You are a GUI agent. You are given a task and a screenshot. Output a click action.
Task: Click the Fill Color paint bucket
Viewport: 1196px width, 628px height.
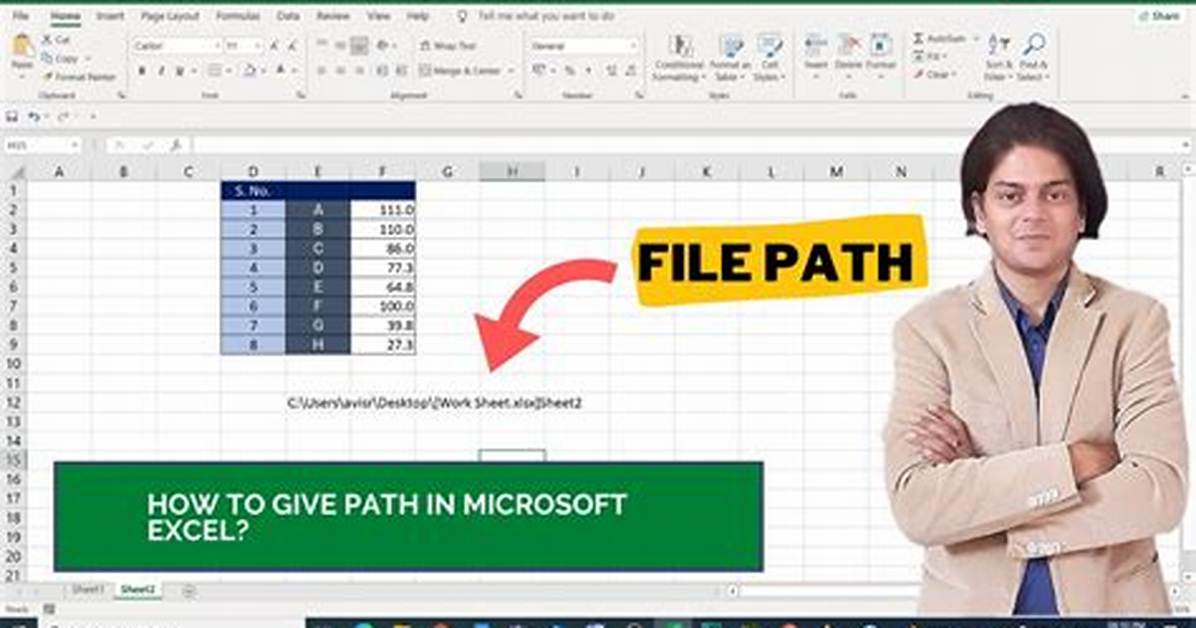point(249,71)
